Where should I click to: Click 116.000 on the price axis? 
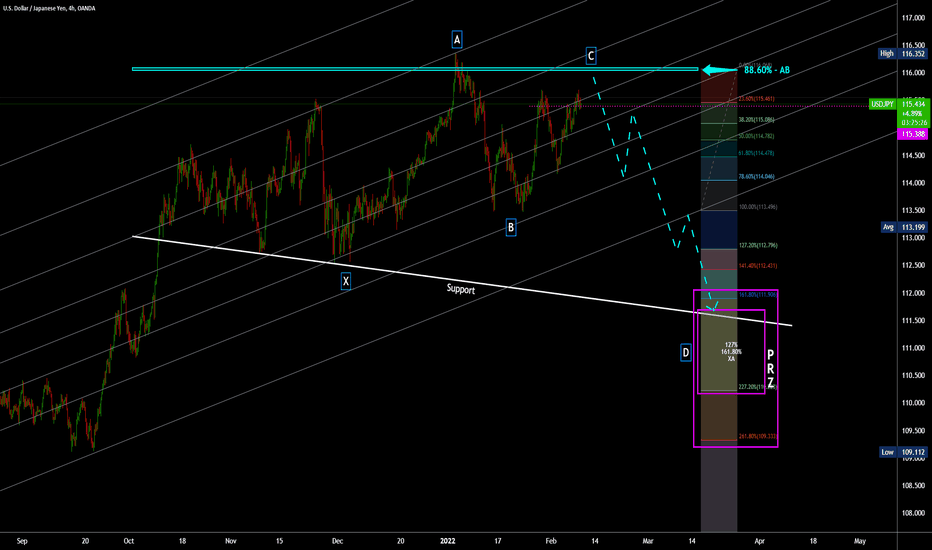[x=913, y=73]
